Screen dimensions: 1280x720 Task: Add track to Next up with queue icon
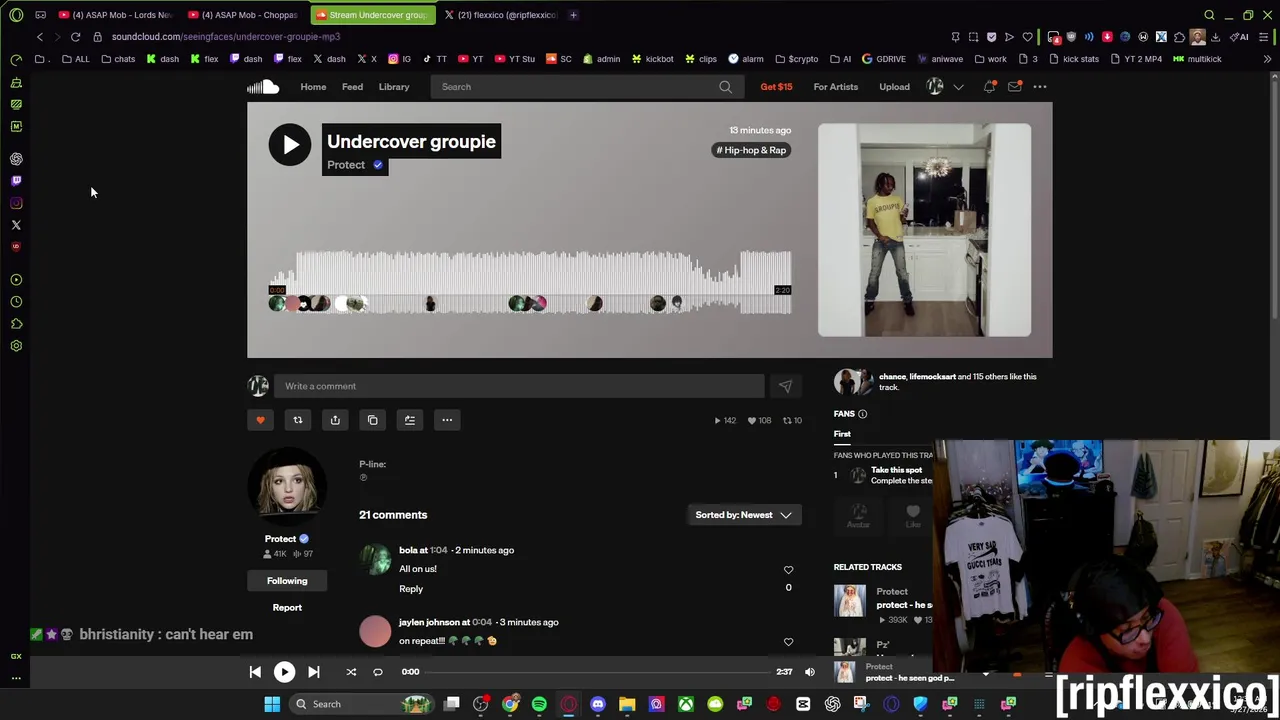tap(410, 420)
